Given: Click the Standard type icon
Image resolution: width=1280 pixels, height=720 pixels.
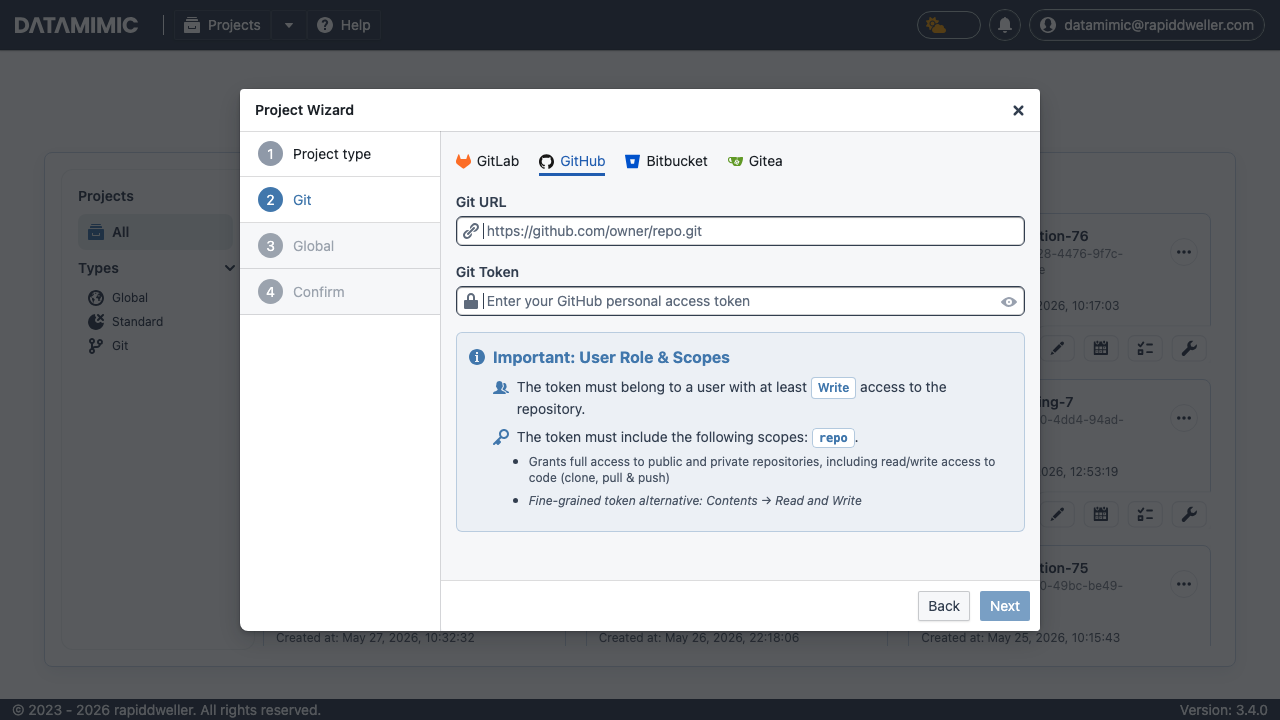Looking at the screenshot, I should (x=96, y=322).
